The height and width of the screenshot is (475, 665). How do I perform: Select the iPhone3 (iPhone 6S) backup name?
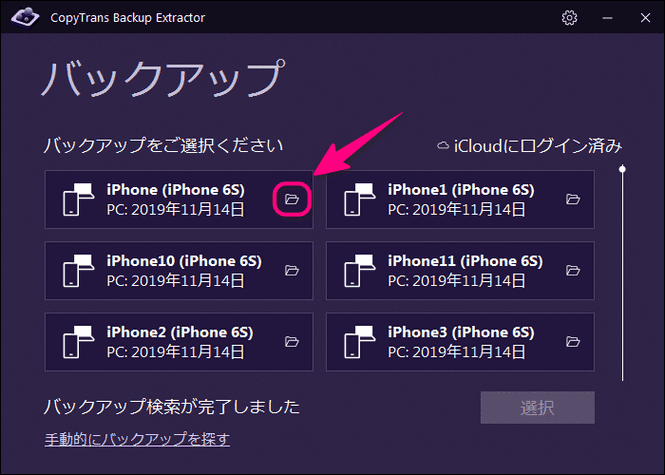[x=461, y=332]
